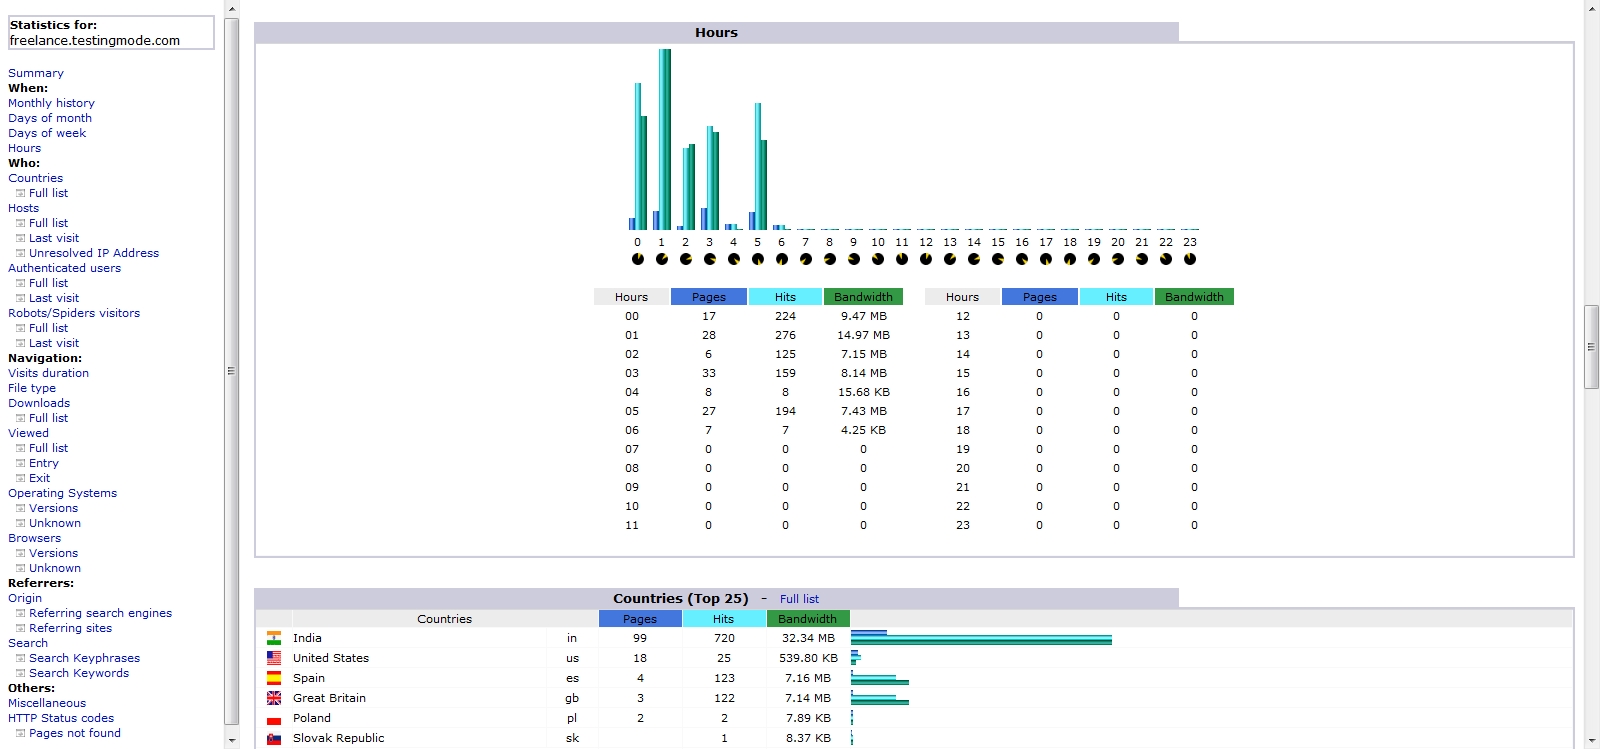Open Miscellaneous link

point(47,703)
